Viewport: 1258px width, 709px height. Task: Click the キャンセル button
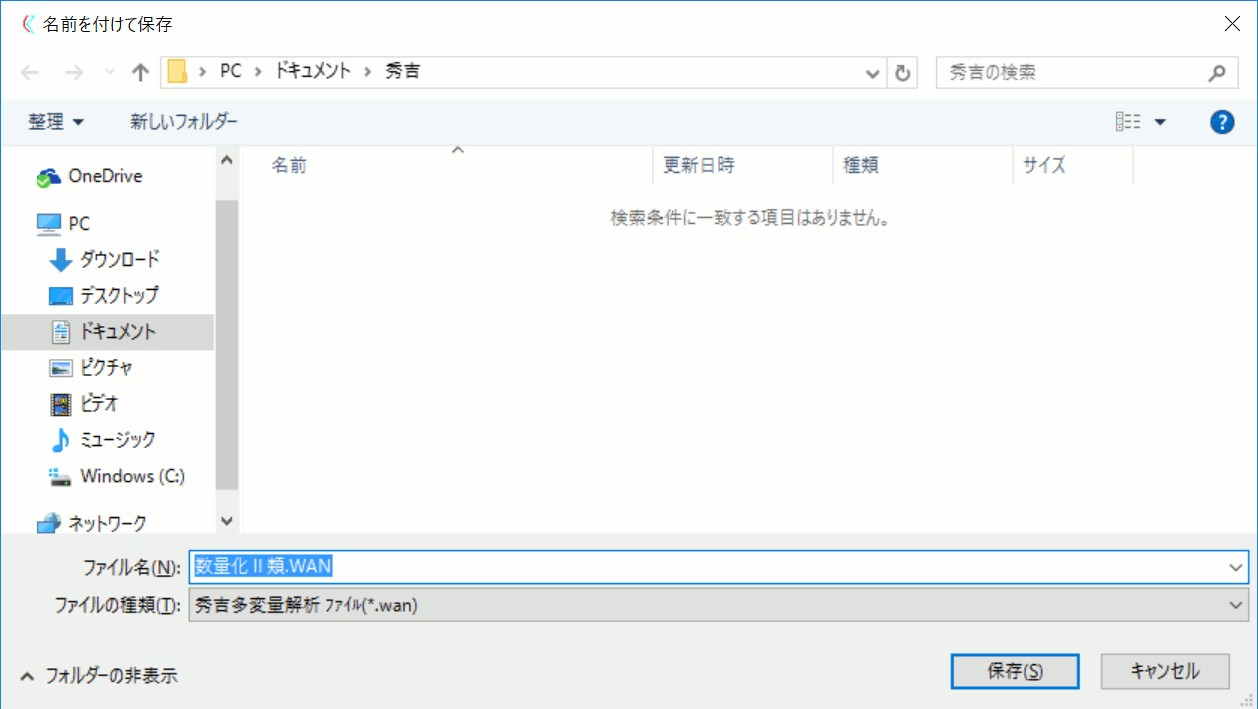tap(1165, 672)
